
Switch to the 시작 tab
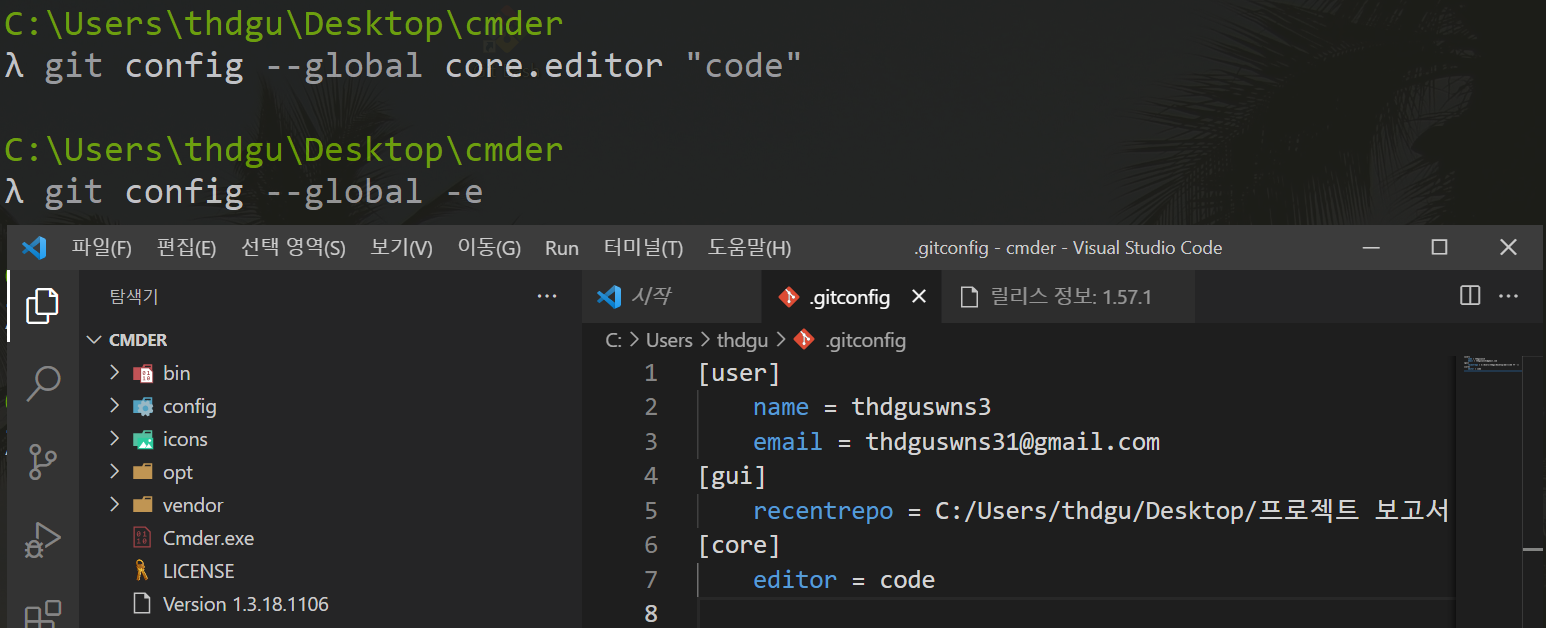click(672, 297)
